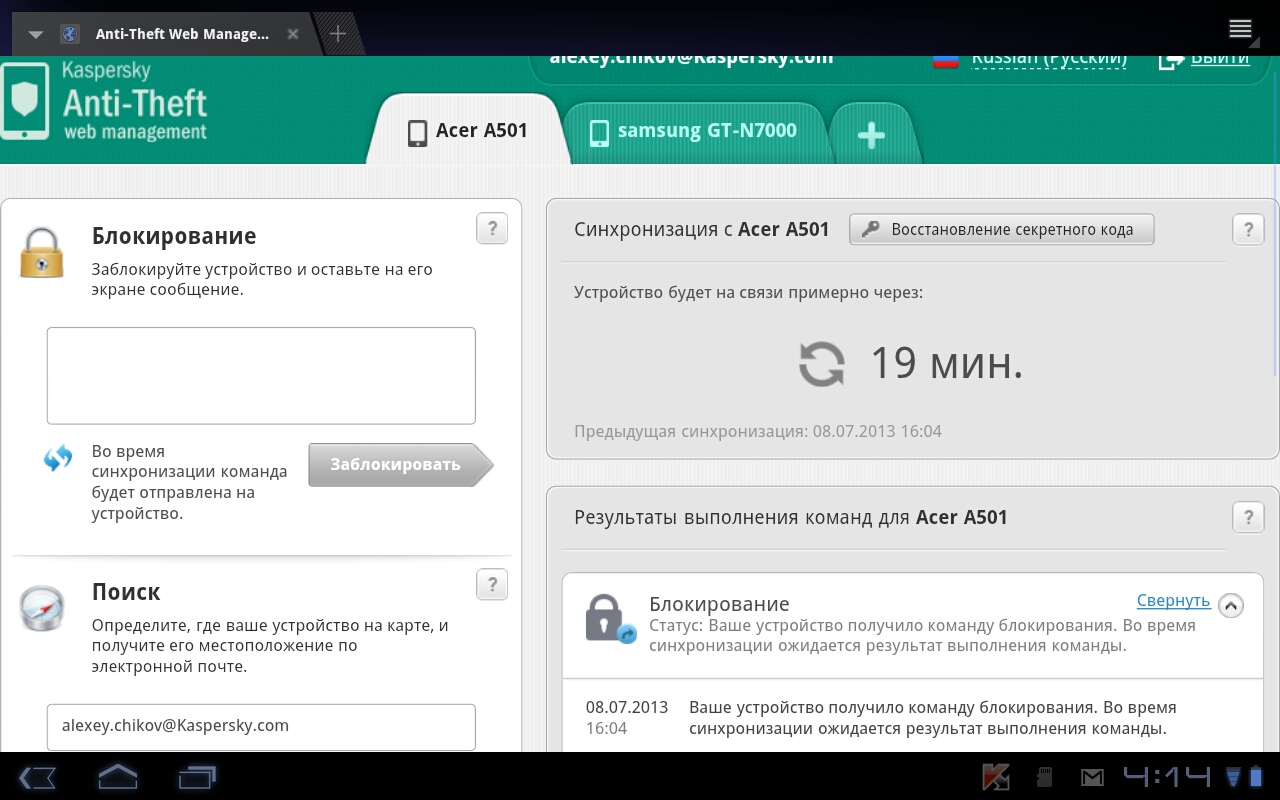Click the padlock Блокирование icon
This screenshot has width=1280, height=800.
pyautogui.click(x=42, y=253)
